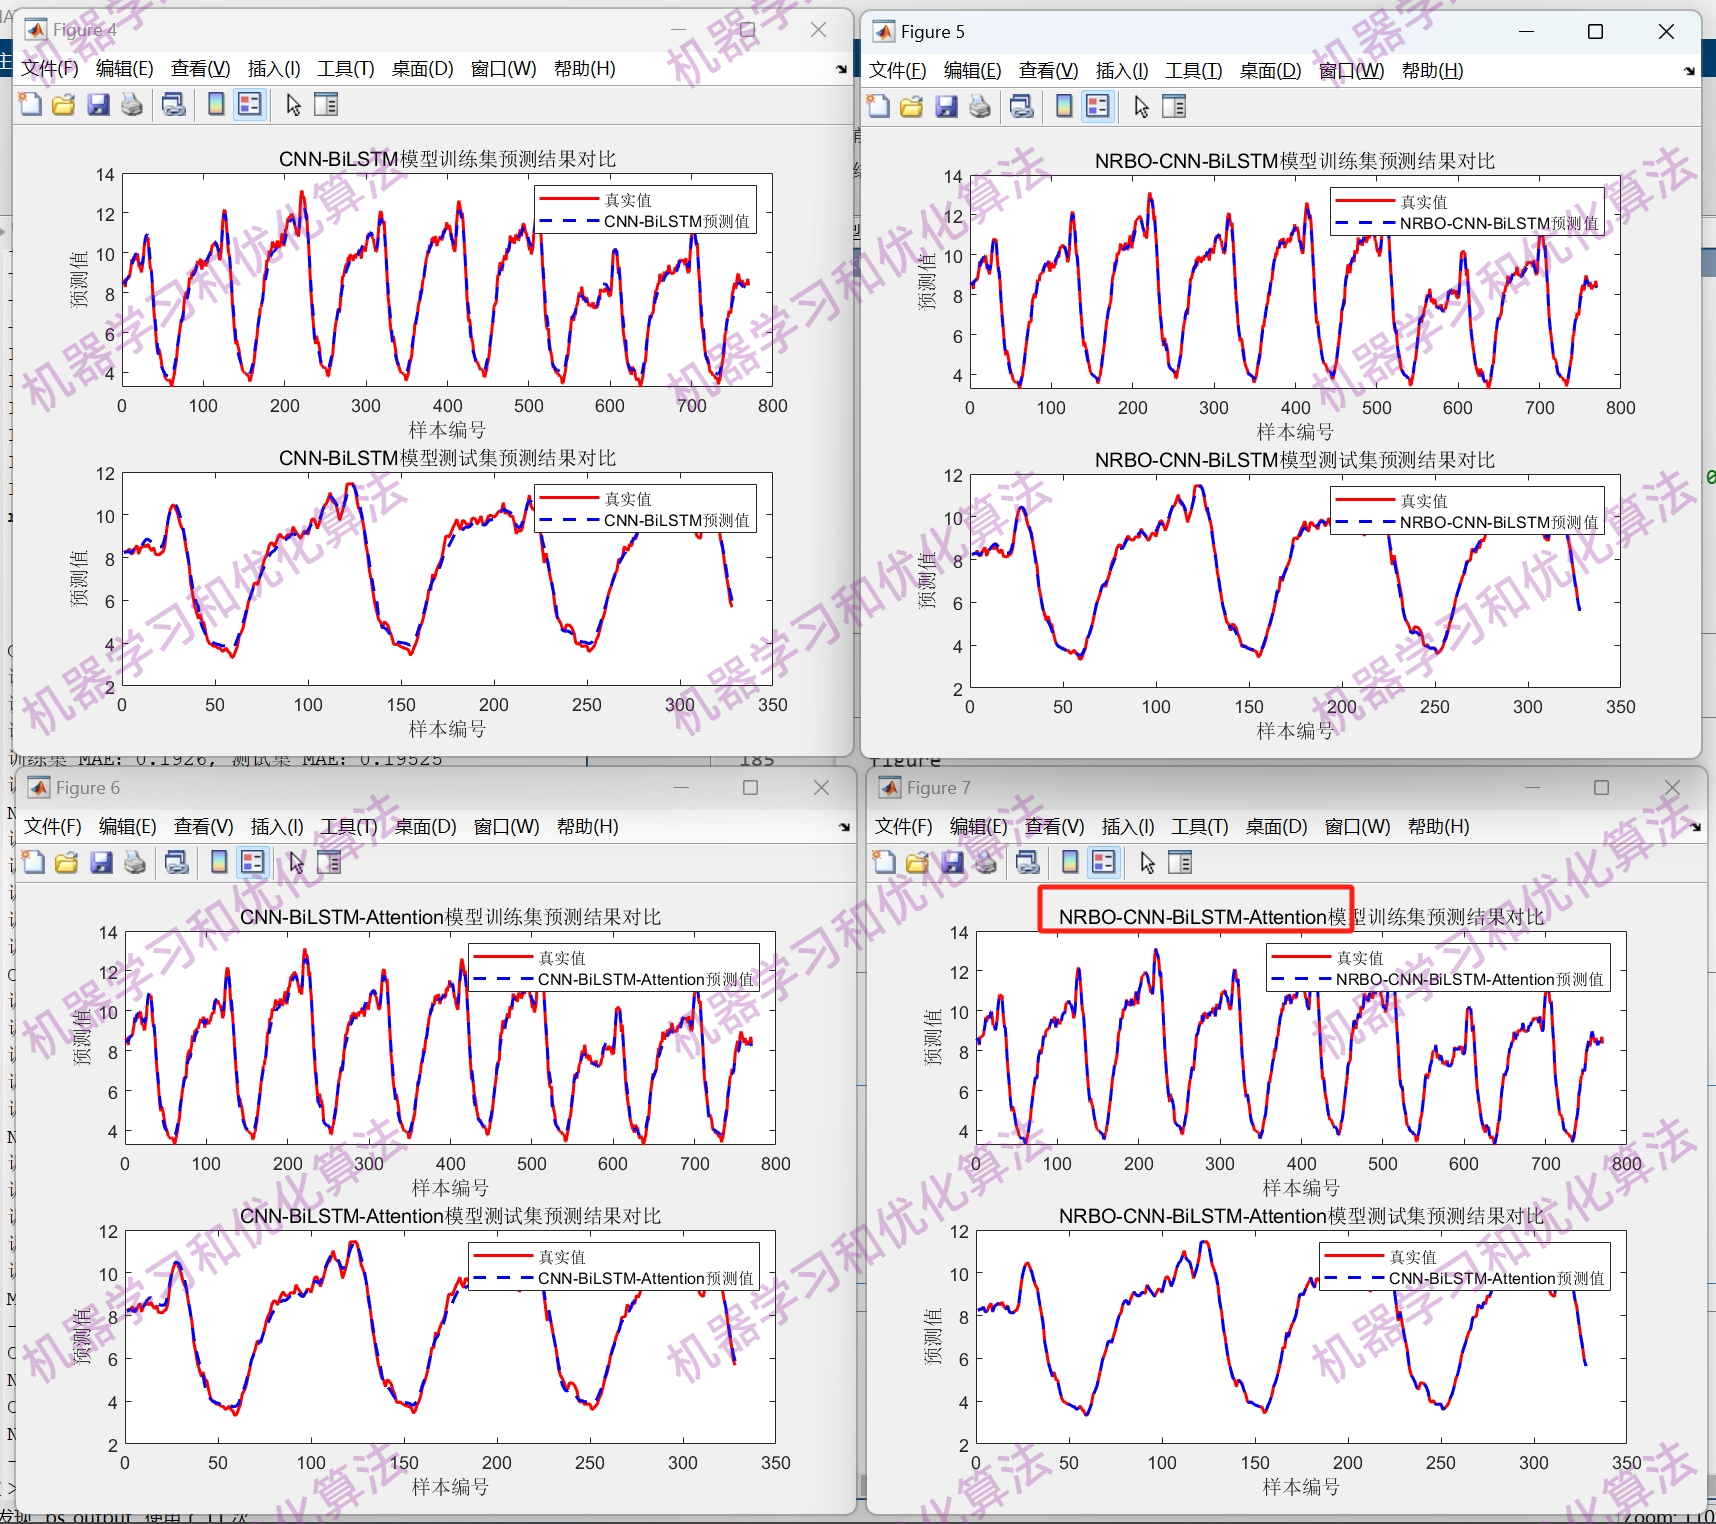Enable Edit Plot arrow tool in Figure 6
The image size is (1716, 1524).
296,862
